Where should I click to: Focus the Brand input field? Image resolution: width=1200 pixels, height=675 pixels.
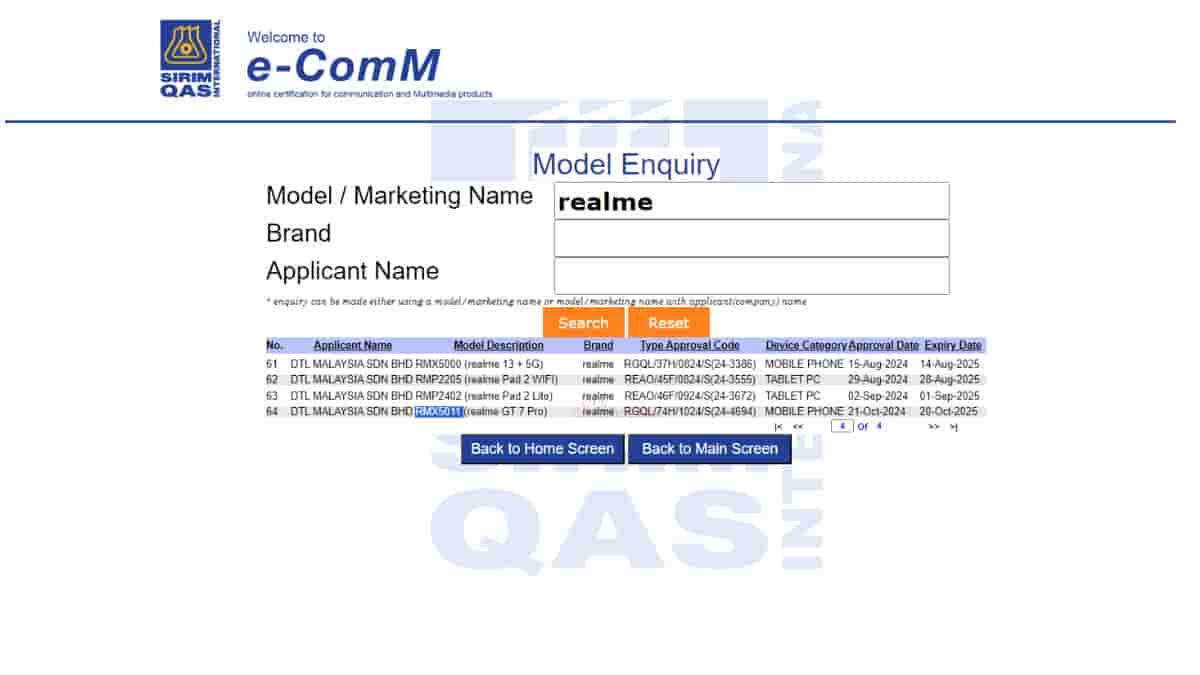[751, 238]
